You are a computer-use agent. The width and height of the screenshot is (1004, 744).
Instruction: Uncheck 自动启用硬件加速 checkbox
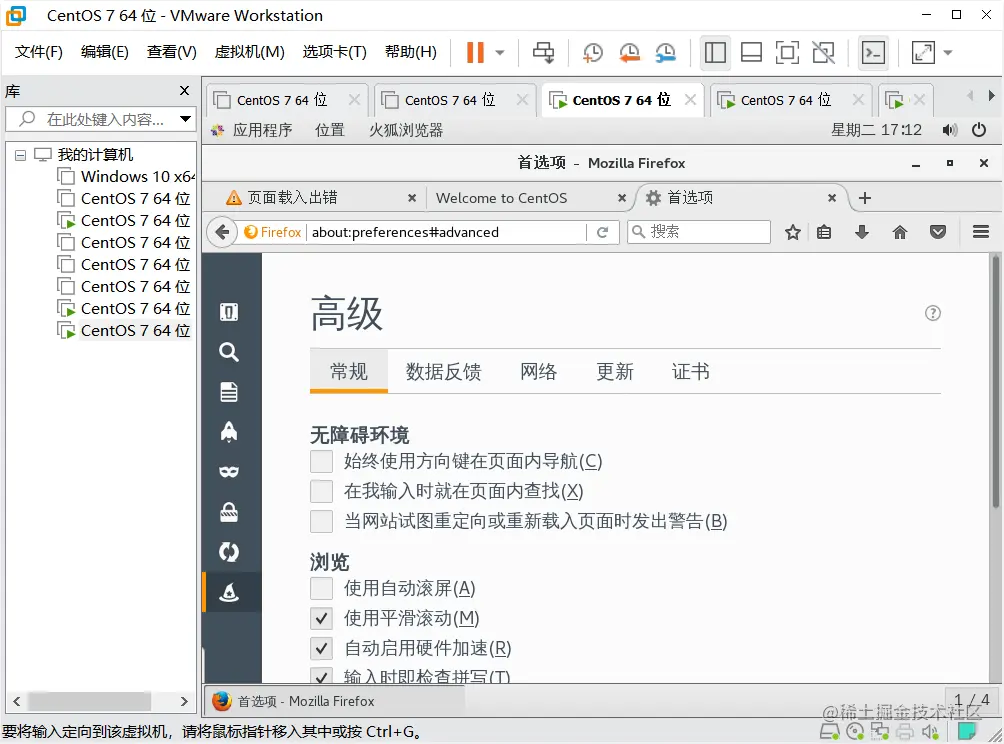(x=321, y=648)
